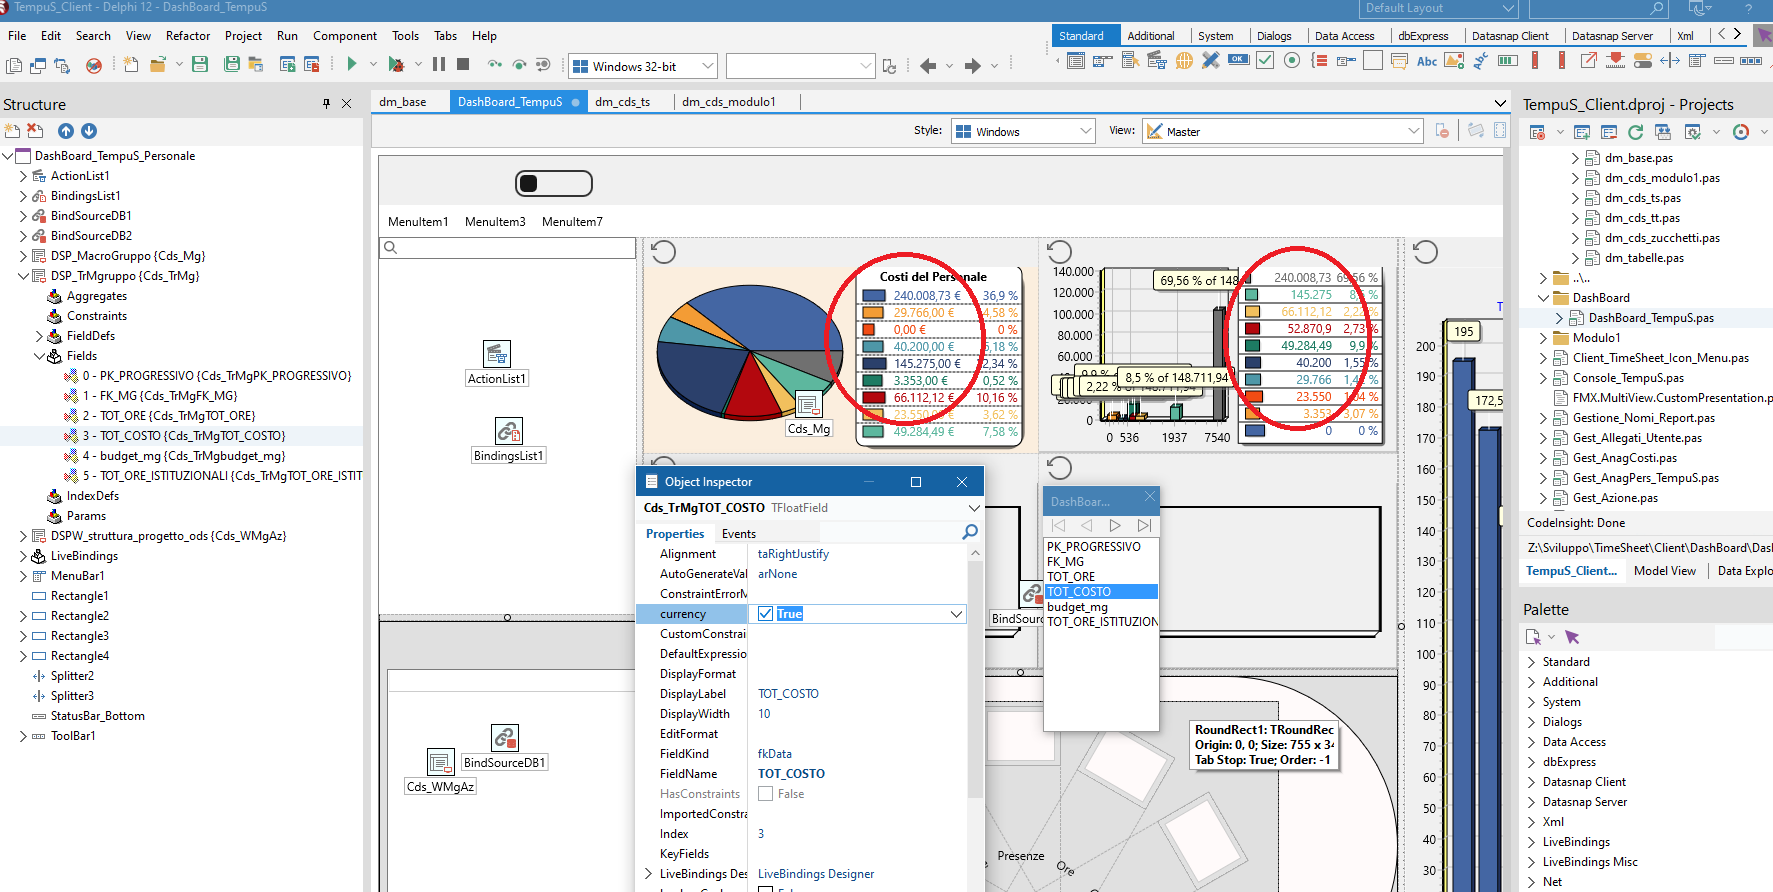The image size is (1773, 892).
Task: Click the New Items toolbar icon
Action: pos(131,64)
